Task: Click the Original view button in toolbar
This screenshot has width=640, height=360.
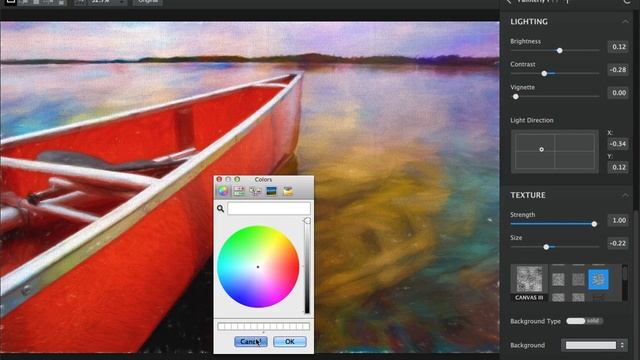Action: (148, 2)
